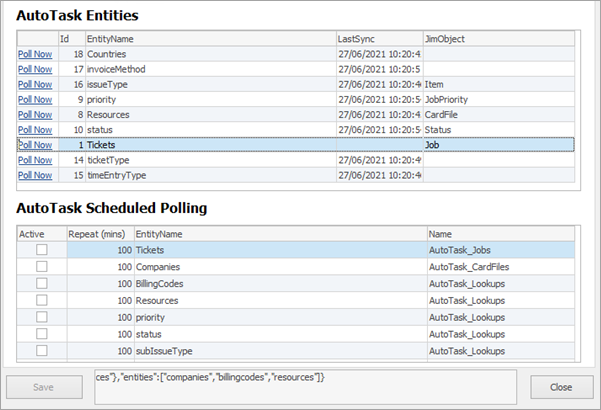Click the JSON entities text field
This screenshot has height=410, width=601.
(x=305, y=387)
